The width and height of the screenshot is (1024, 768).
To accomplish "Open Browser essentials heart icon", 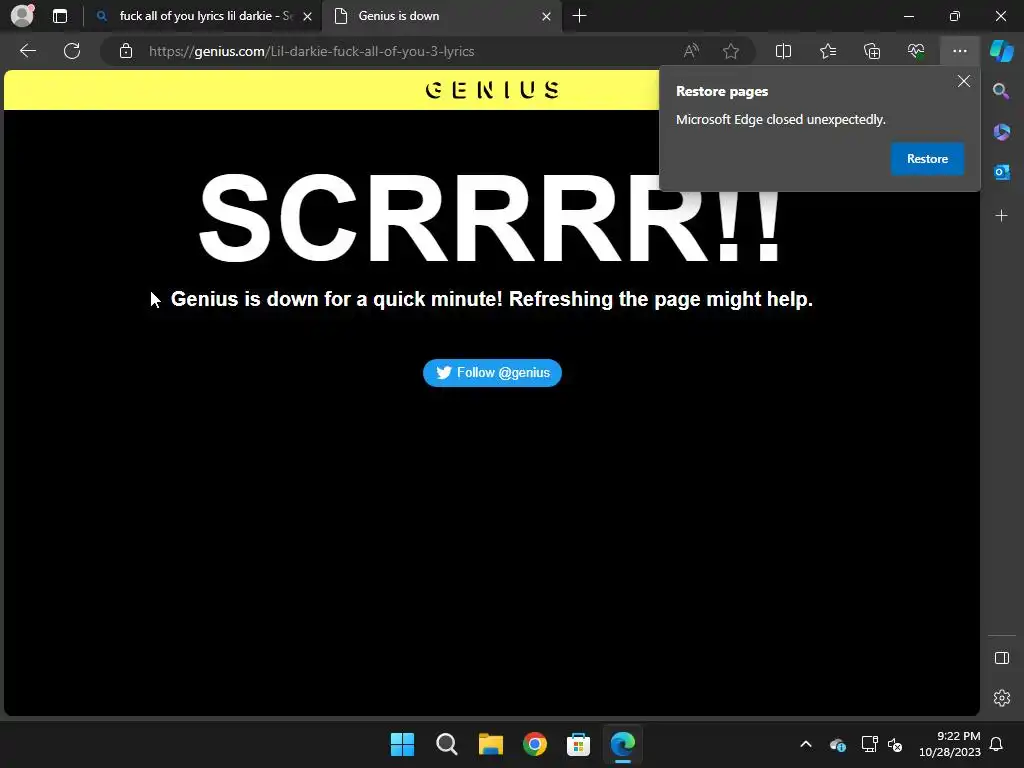I will [x=916, y=51].
